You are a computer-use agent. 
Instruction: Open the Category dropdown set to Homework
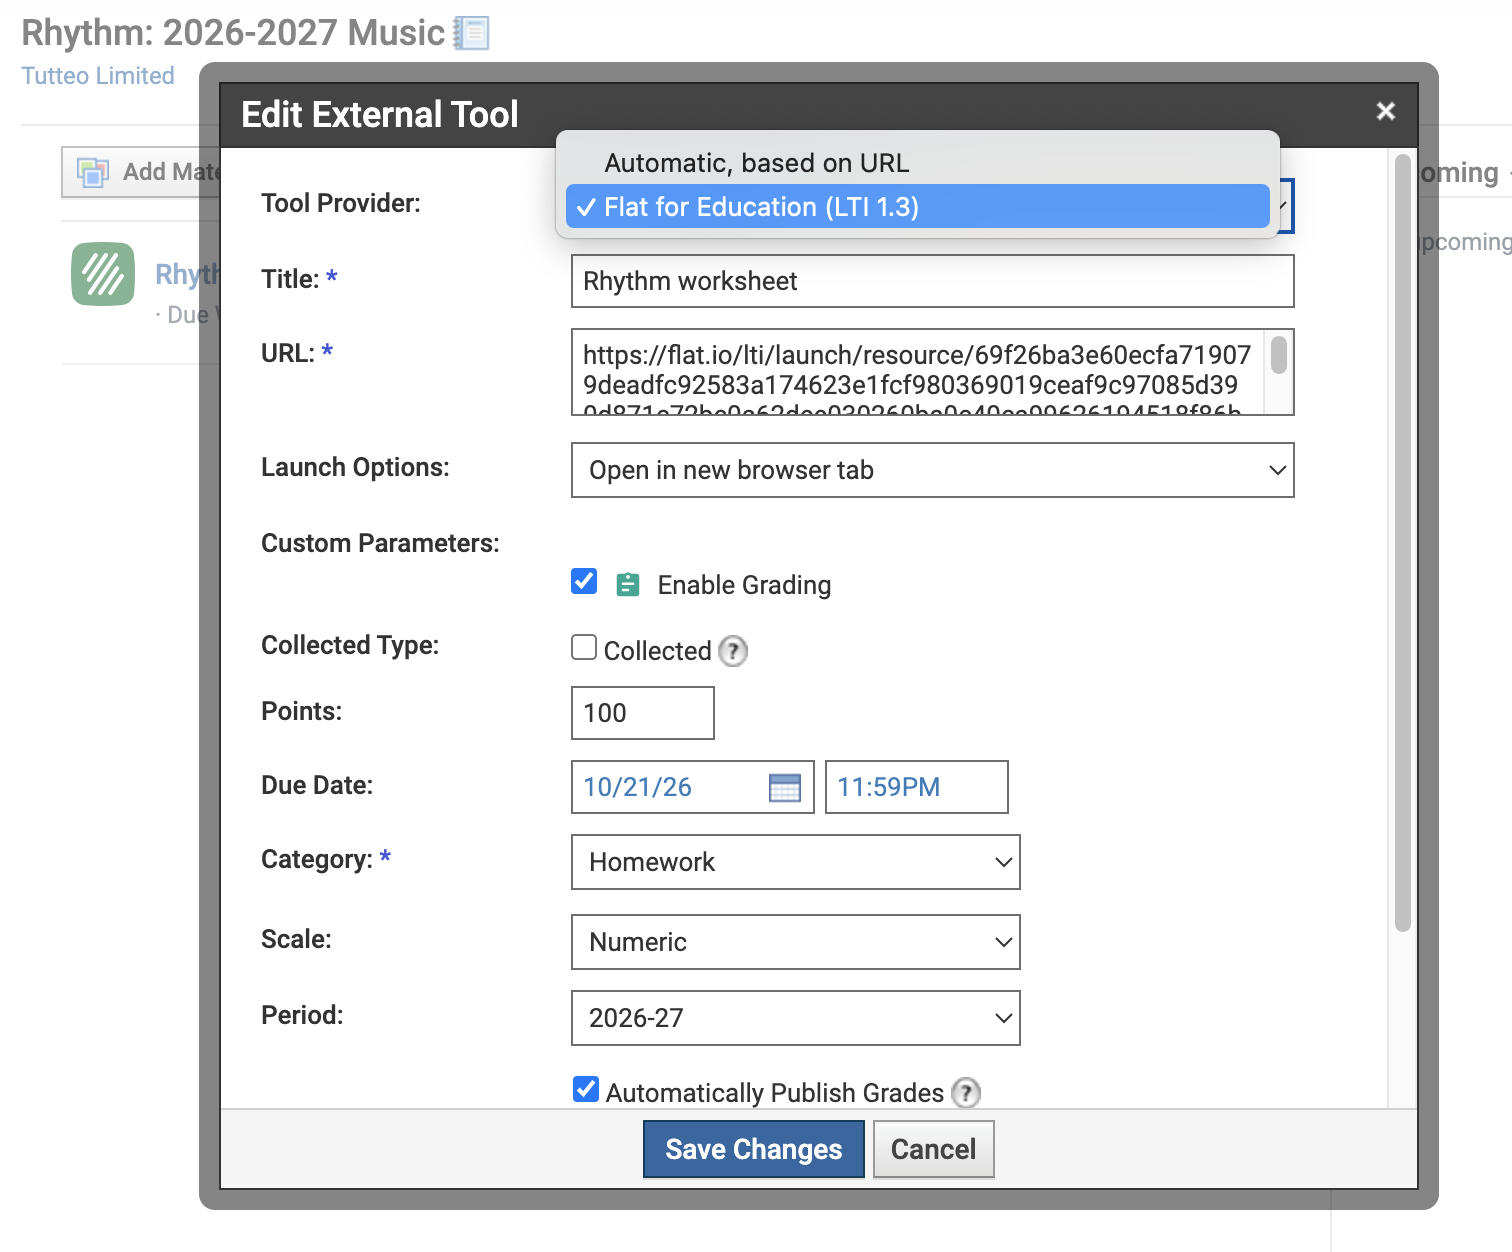pos(795,862)
